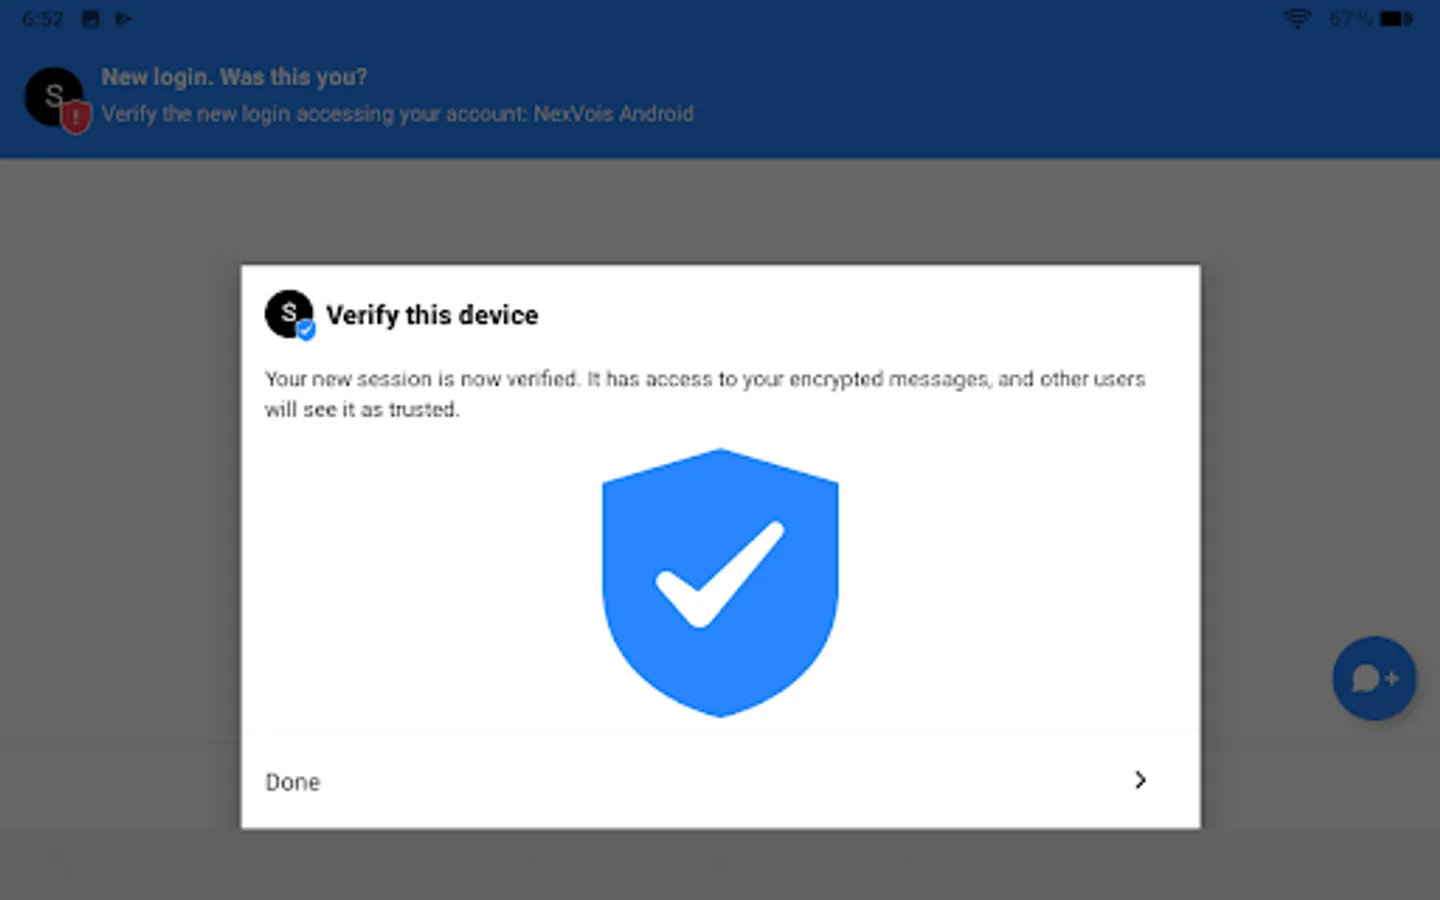
Task: Tap the dimmed area left of the dialog
Action: pyautogui.click(x=120, y=500)
